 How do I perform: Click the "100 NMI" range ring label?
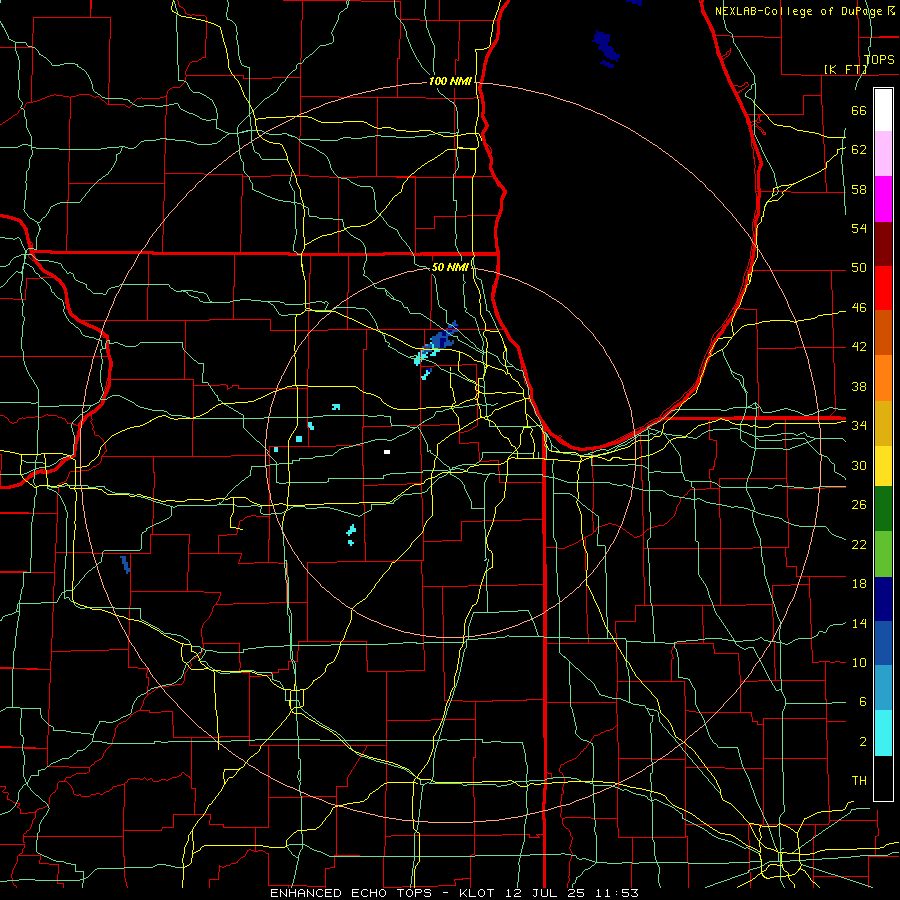pos(450,82)
